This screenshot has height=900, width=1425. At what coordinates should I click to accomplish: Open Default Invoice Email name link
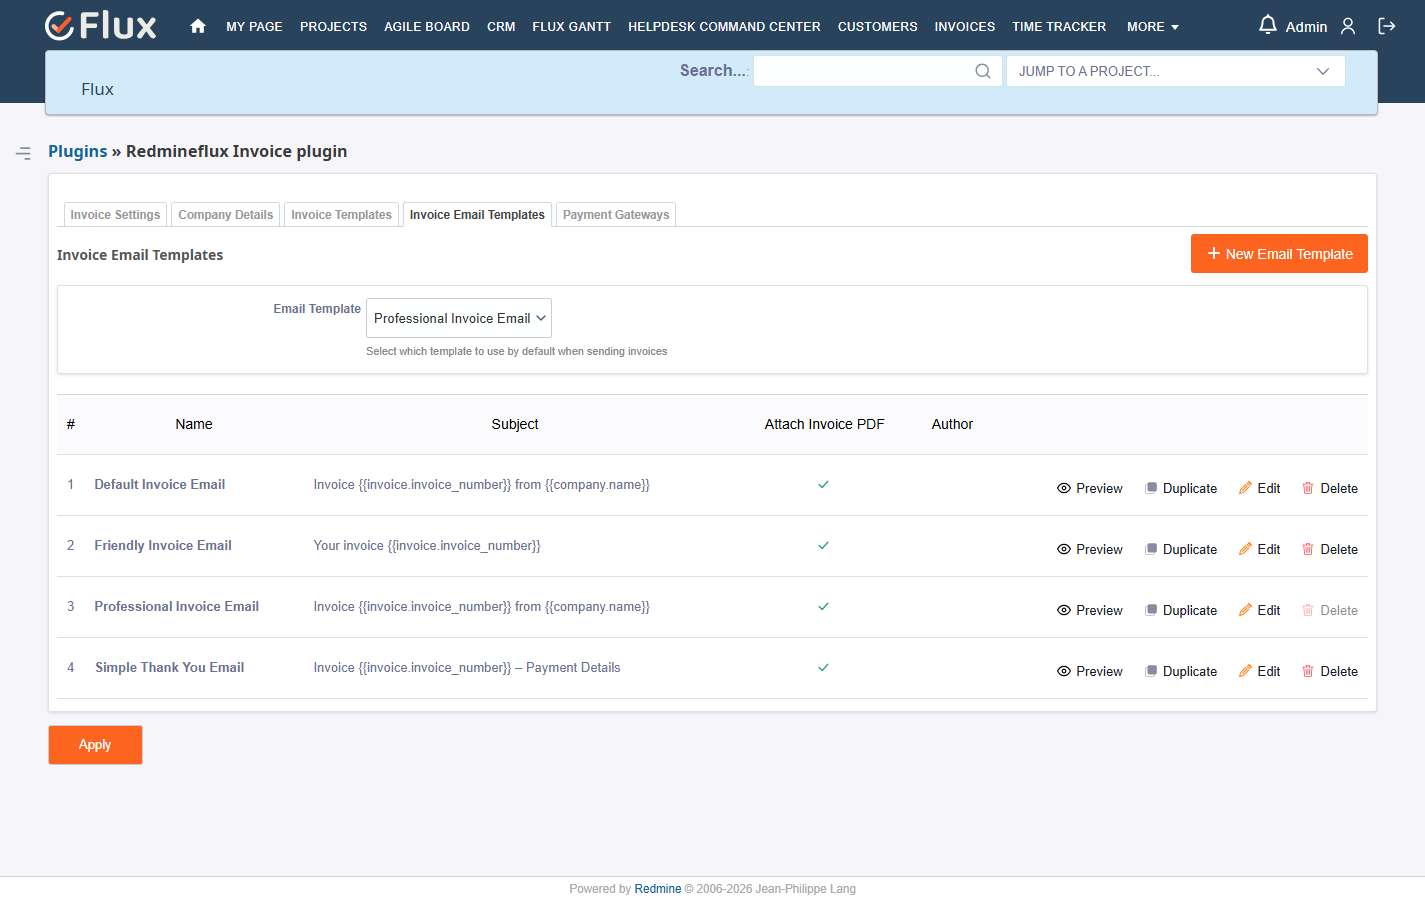tap(160, 484)
